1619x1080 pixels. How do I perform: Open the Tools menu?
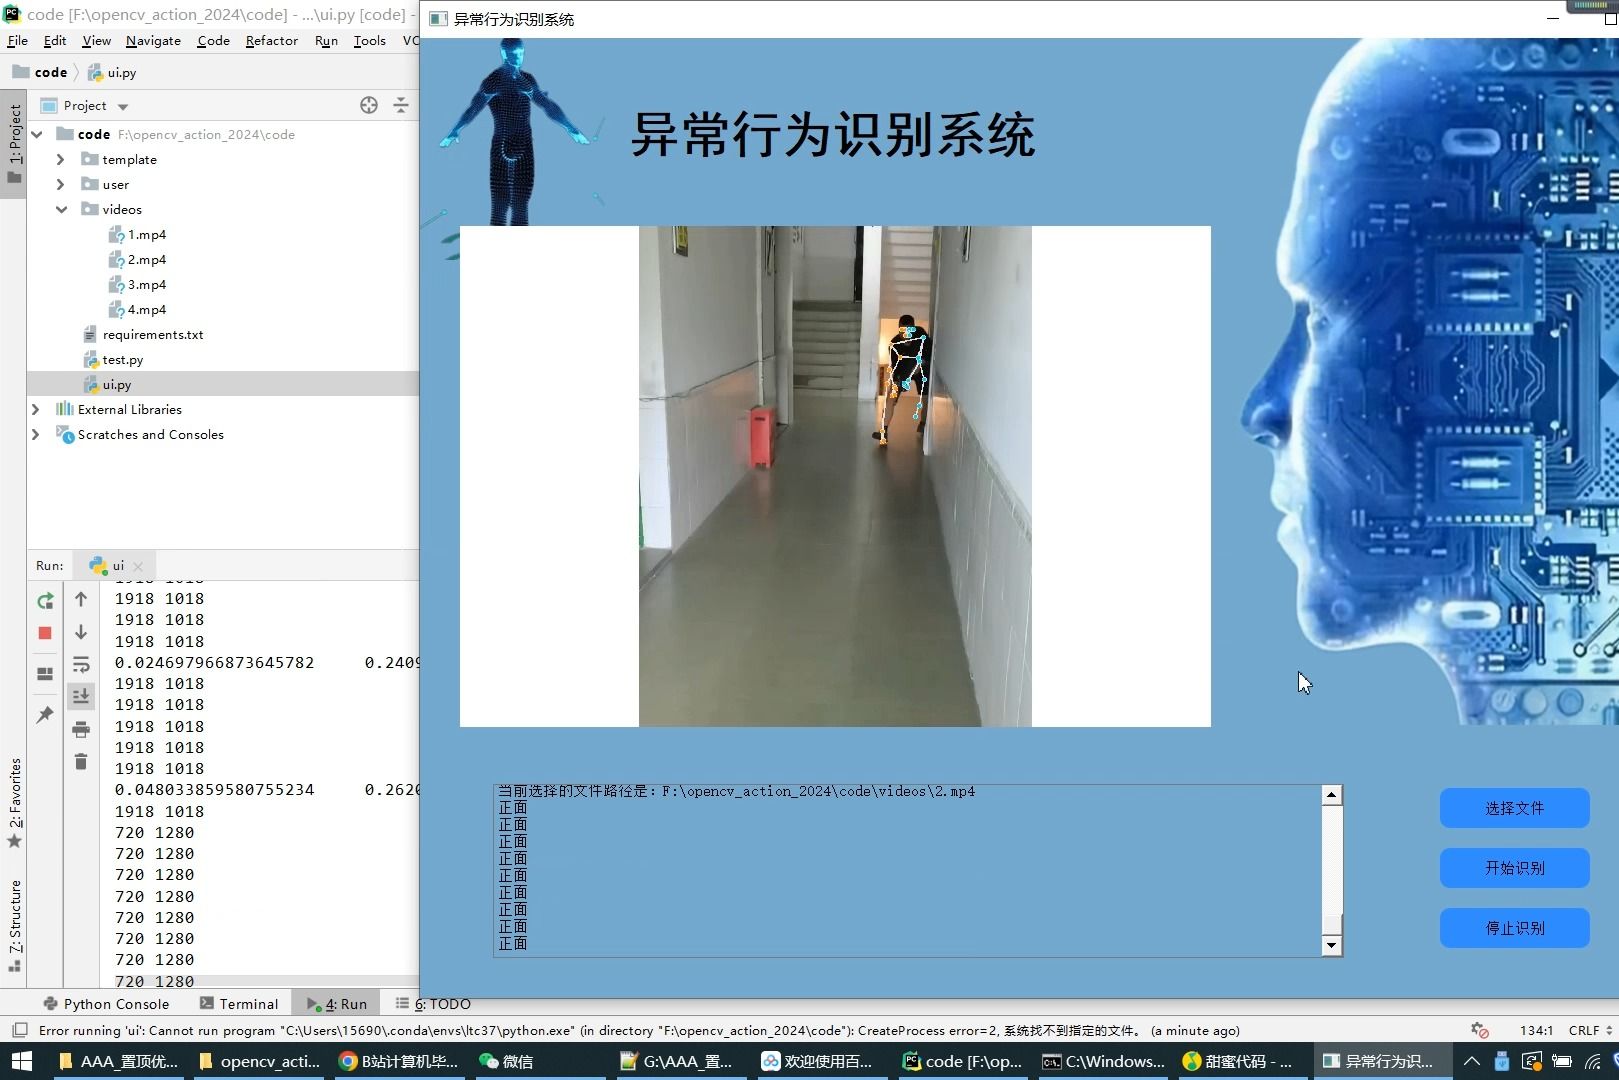369,40
